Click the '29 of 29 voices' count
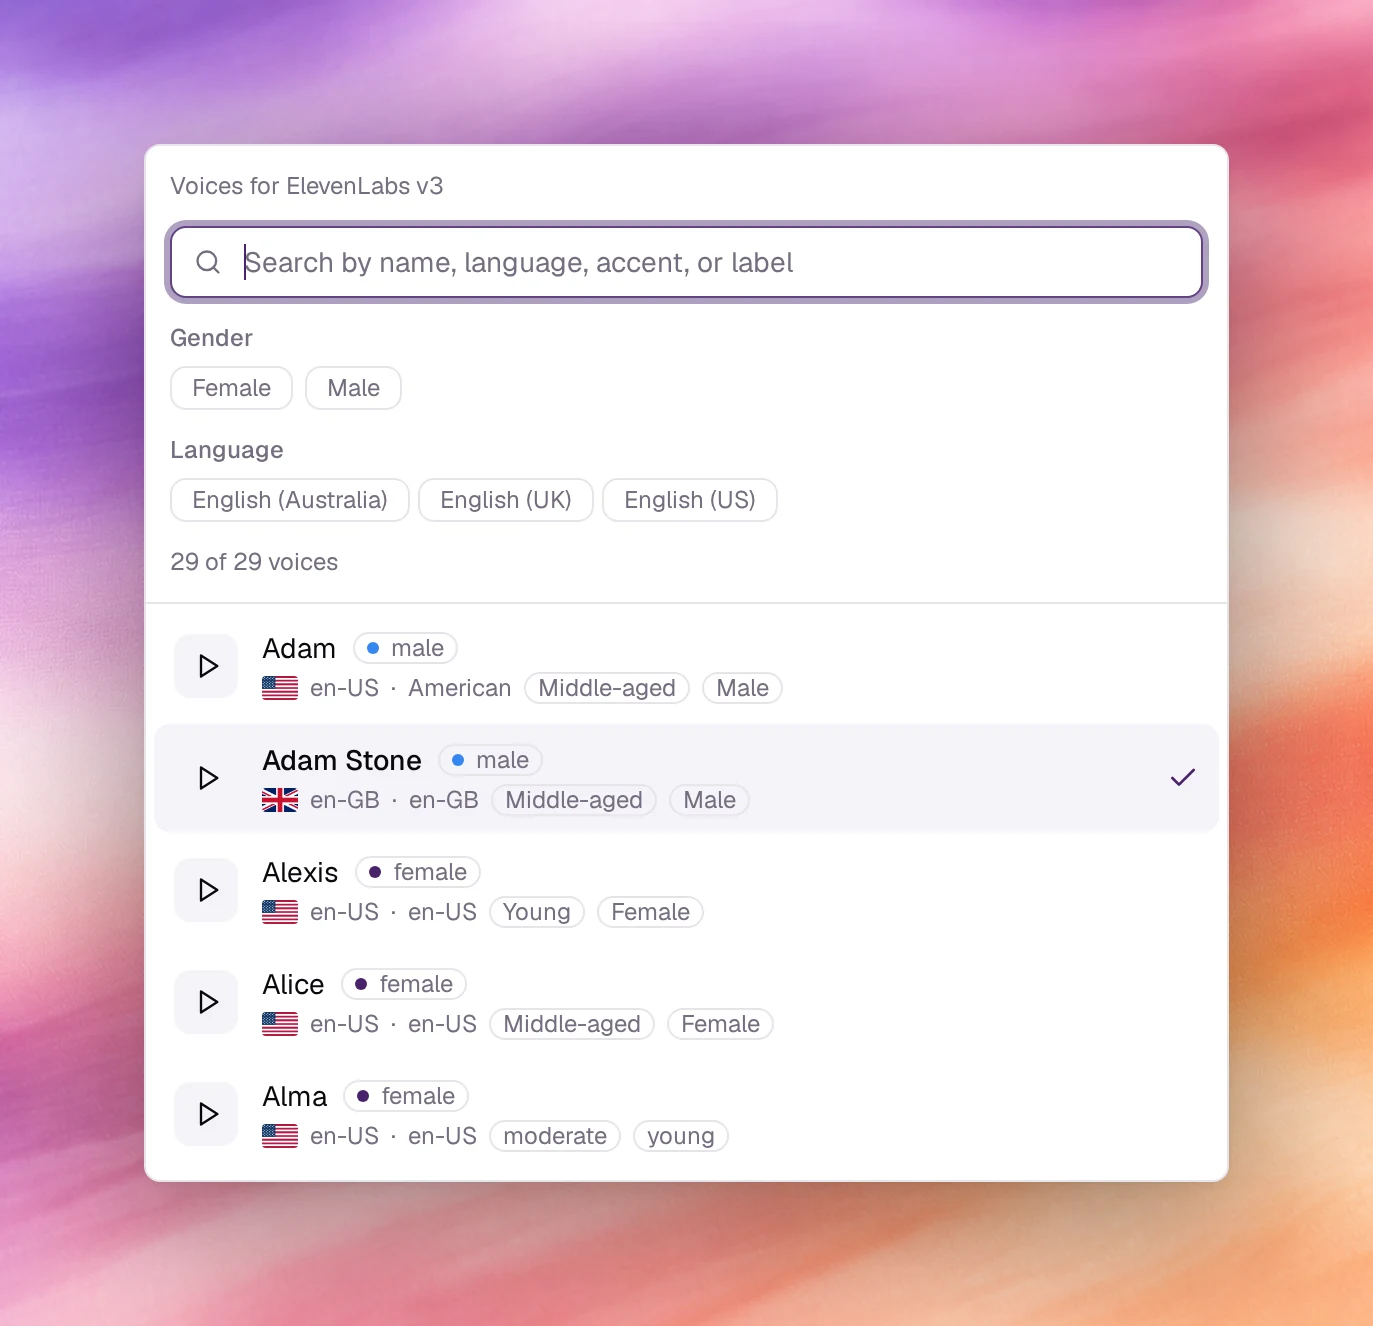The image size is (1373, 1326). pos(254,562)
